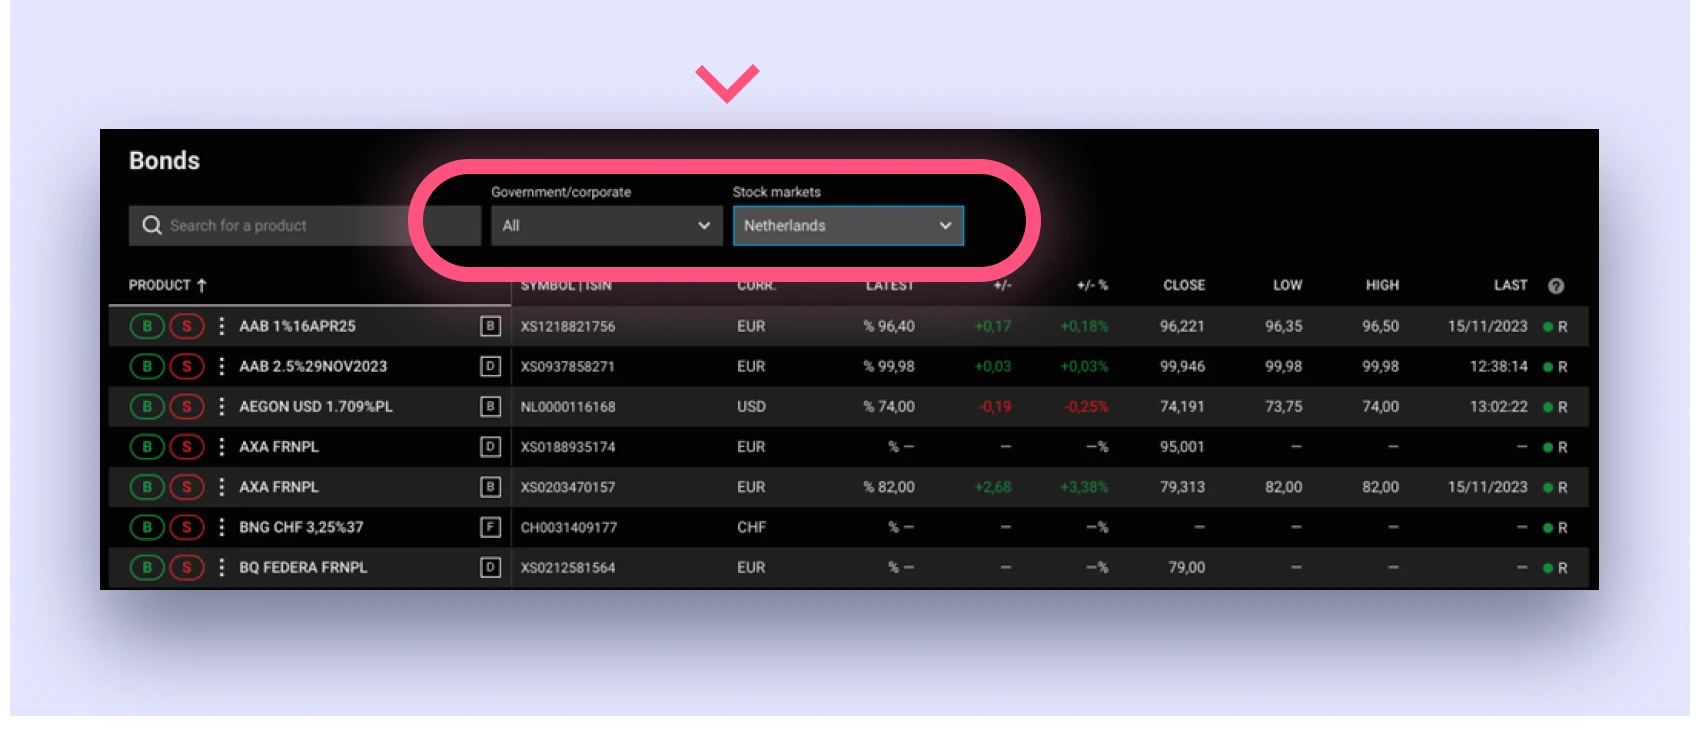Click the B exchange badge for AAB 1%16APR25
Screen dimensions: 1699x736
click(x=490, y=326)
